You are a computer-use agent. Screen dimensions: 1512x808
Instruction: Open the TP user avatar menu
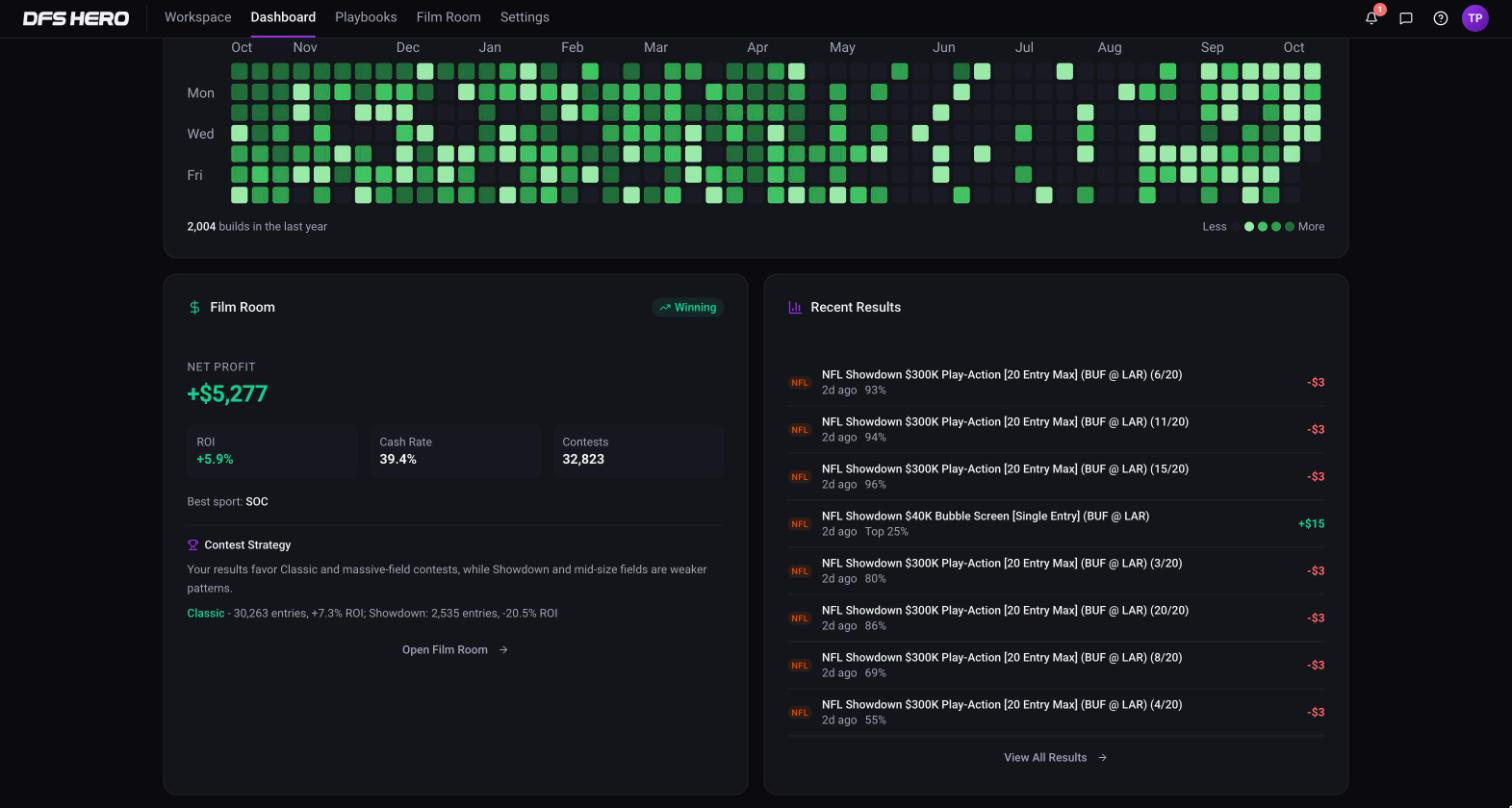[x=1475, y=18]
